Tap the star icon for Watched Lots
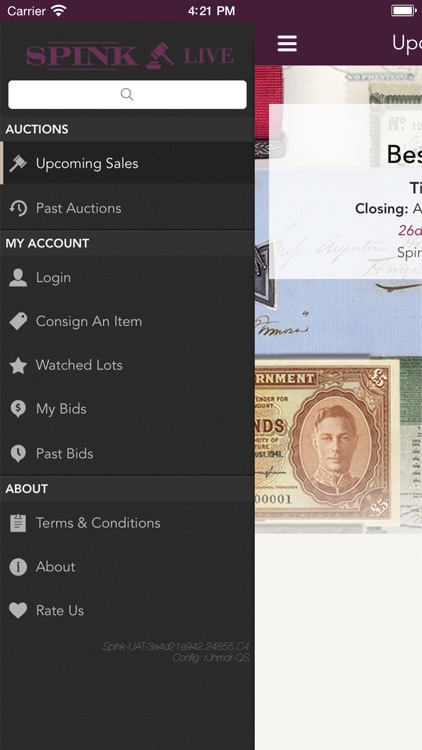Image resolution: width=422 pixels, height=750 pixels. (x=18, y=365)
